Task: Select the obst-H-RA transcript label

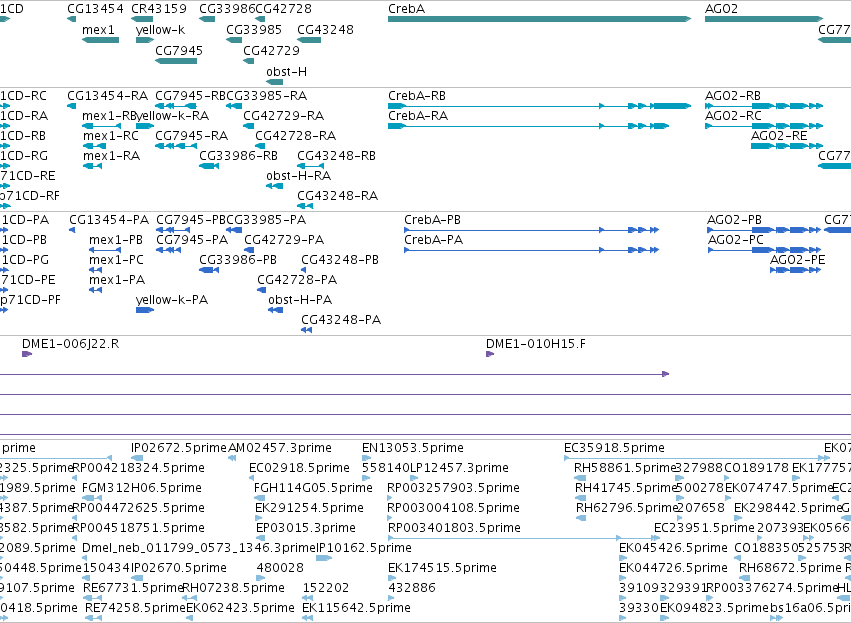Action: 299,176
